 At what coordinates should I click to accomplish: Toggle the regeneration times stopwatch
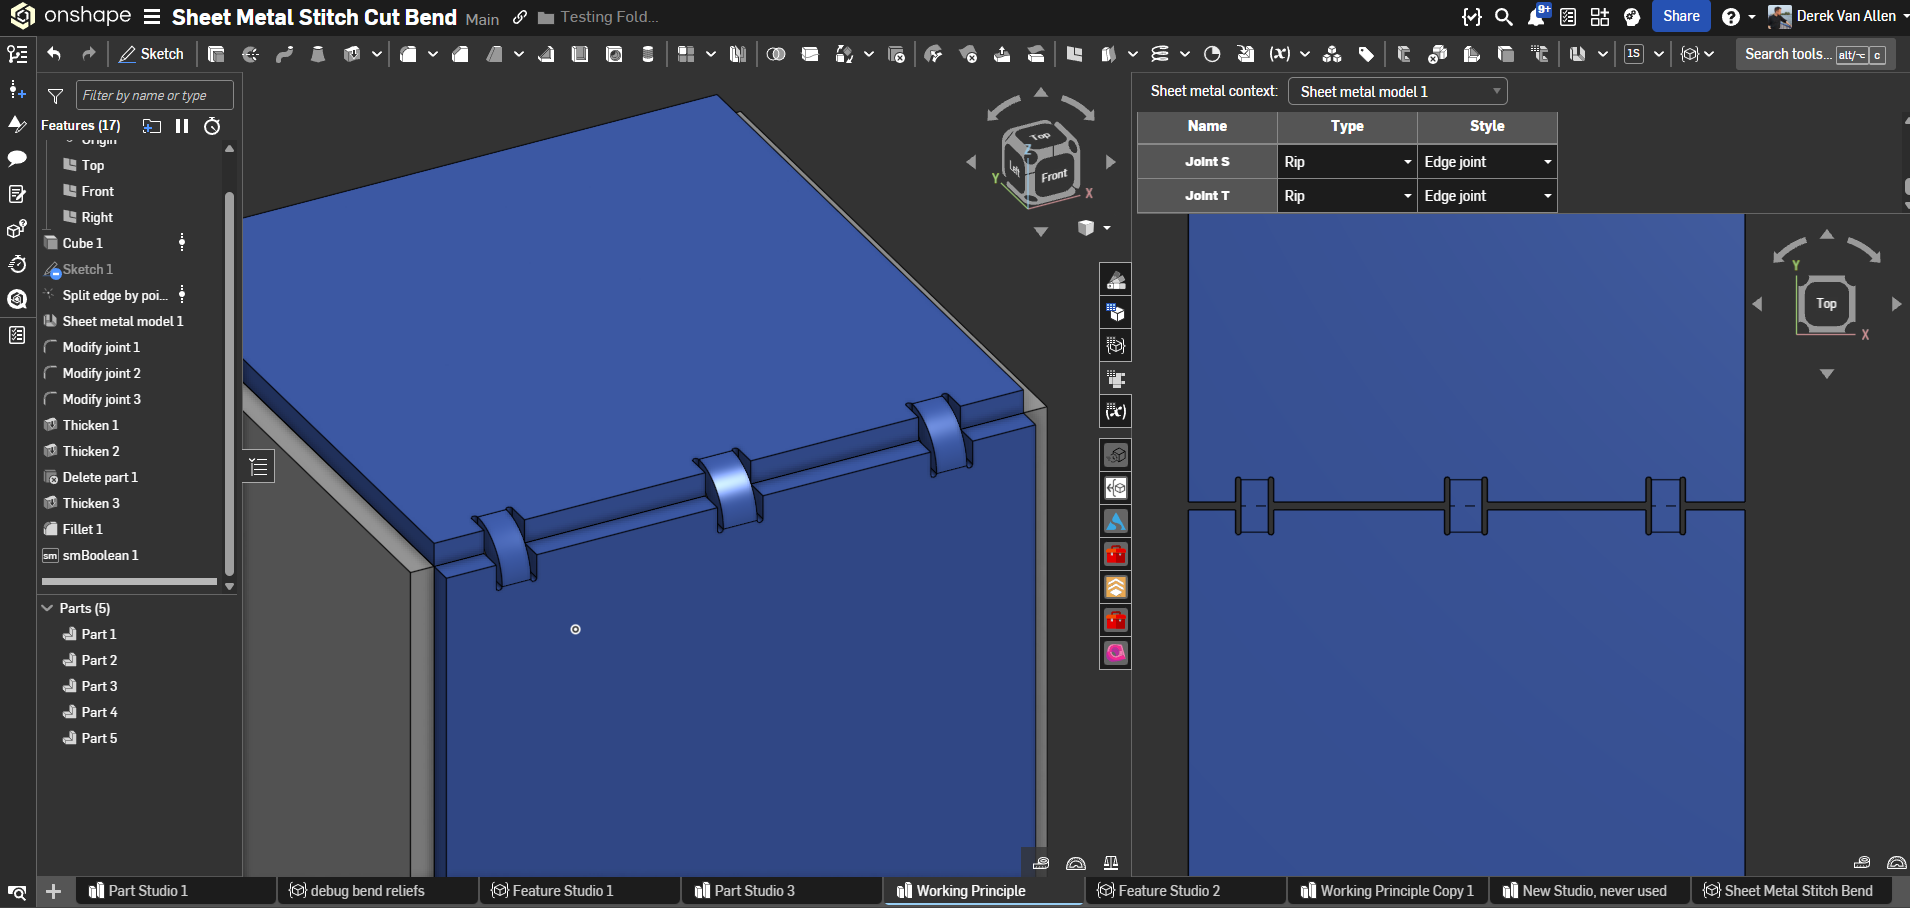[x=212, y=126]
